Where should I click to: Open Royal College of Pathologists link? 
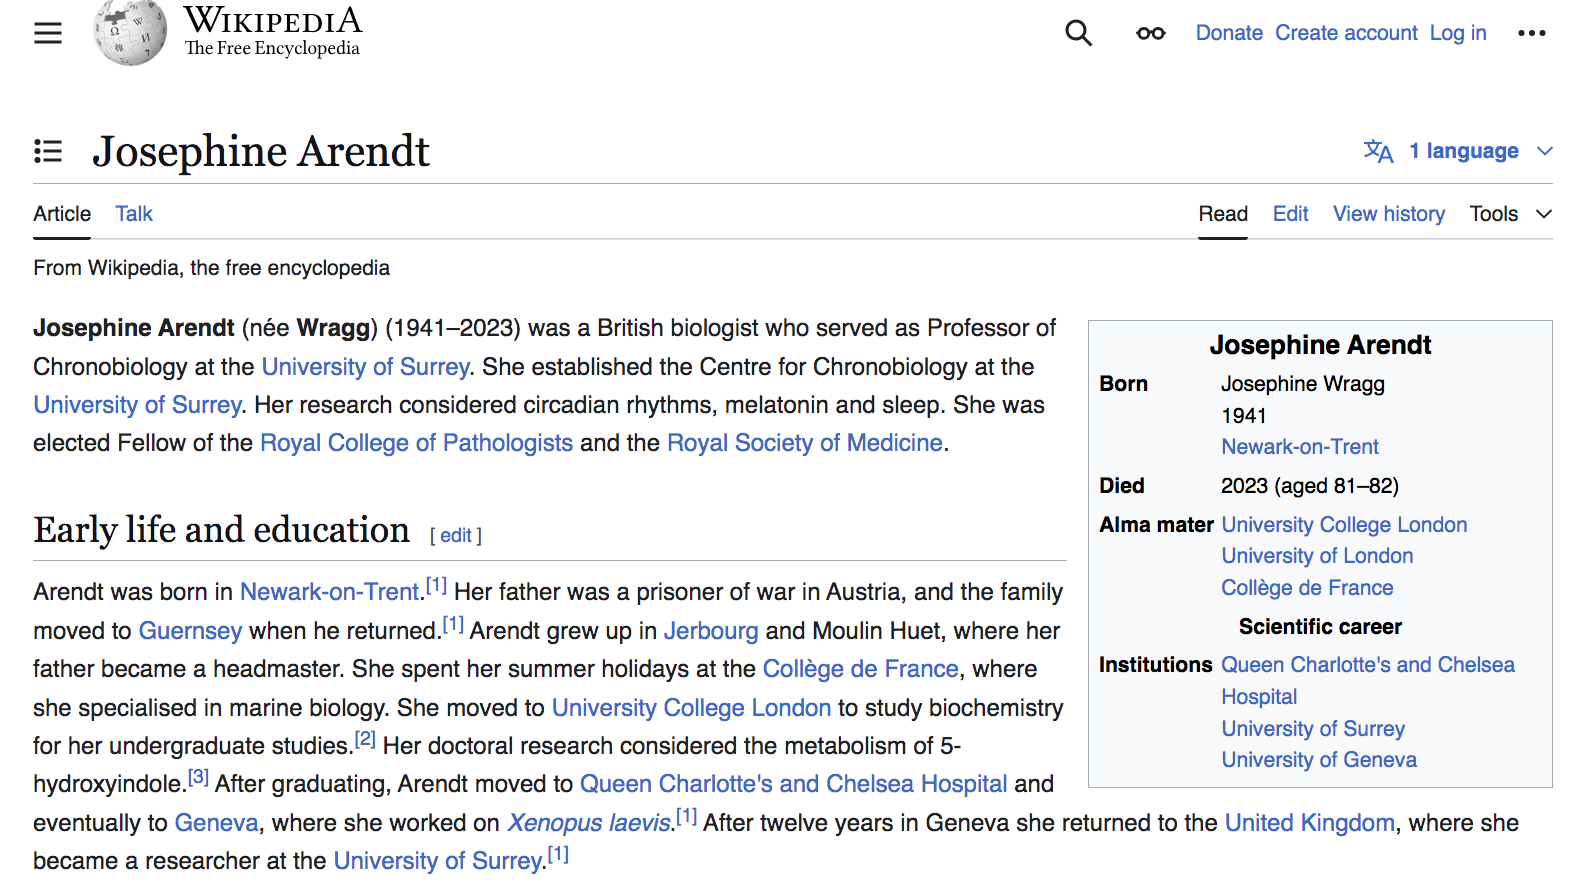[416, 443]
